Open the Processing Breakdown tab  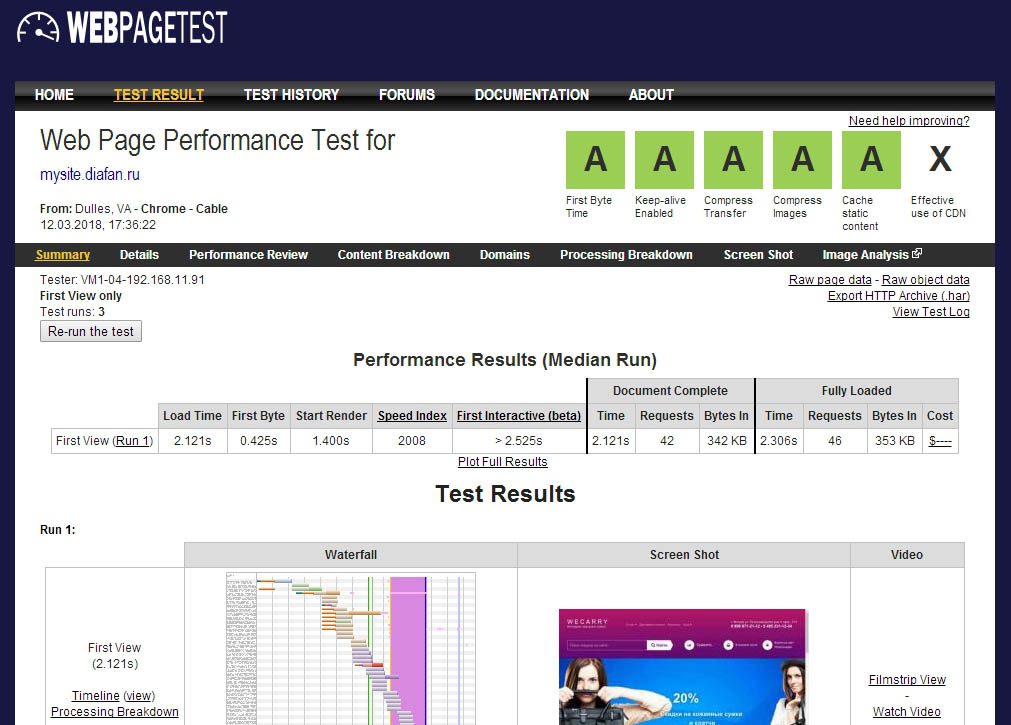click(x=626, y=255)
